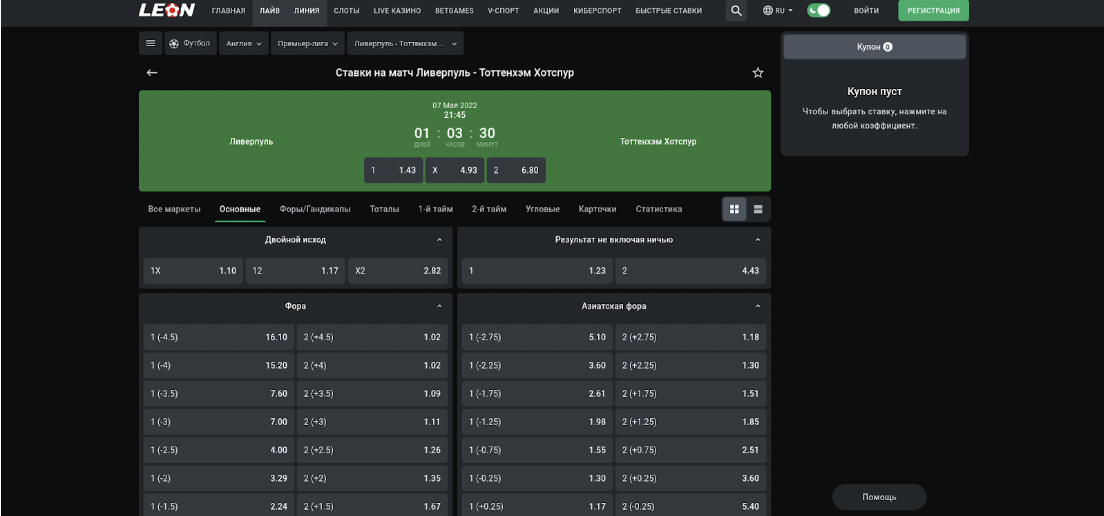The width and height of the screenshot is (1104, 516).
Task: Switch to Угловые tab
Action: [x=543, y=209]
